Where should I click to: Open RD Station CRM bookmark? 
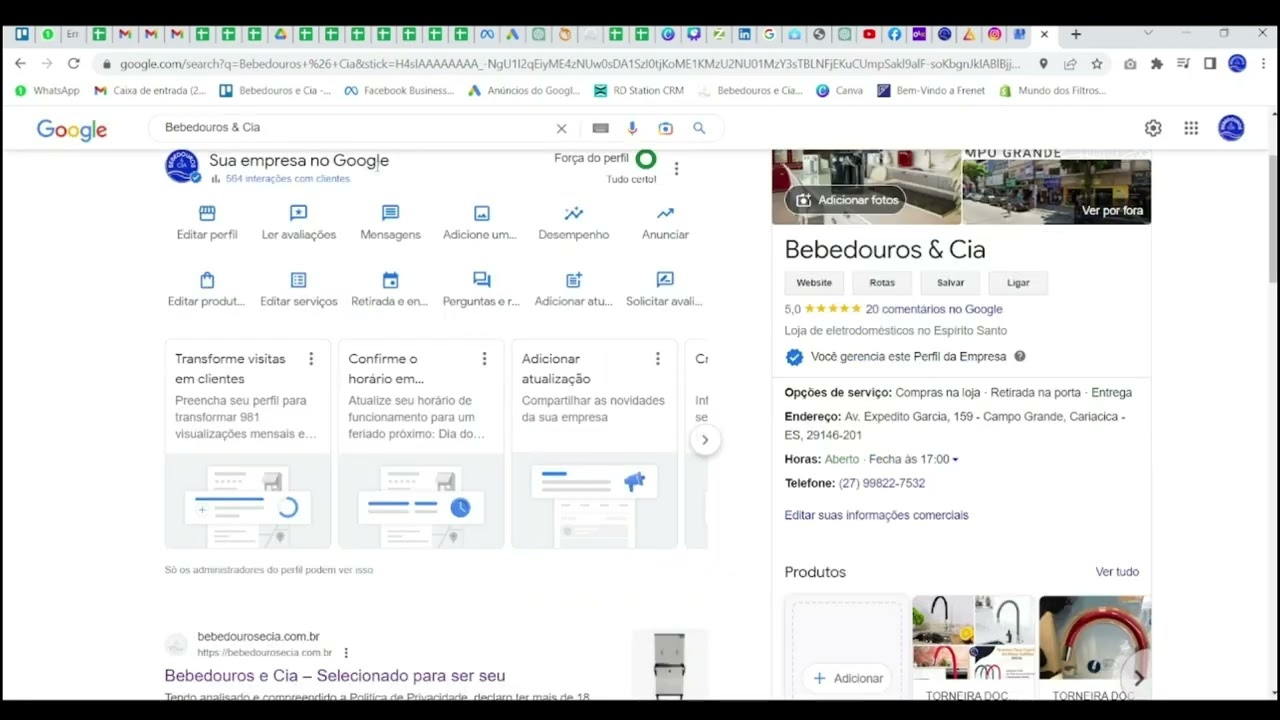639,90
